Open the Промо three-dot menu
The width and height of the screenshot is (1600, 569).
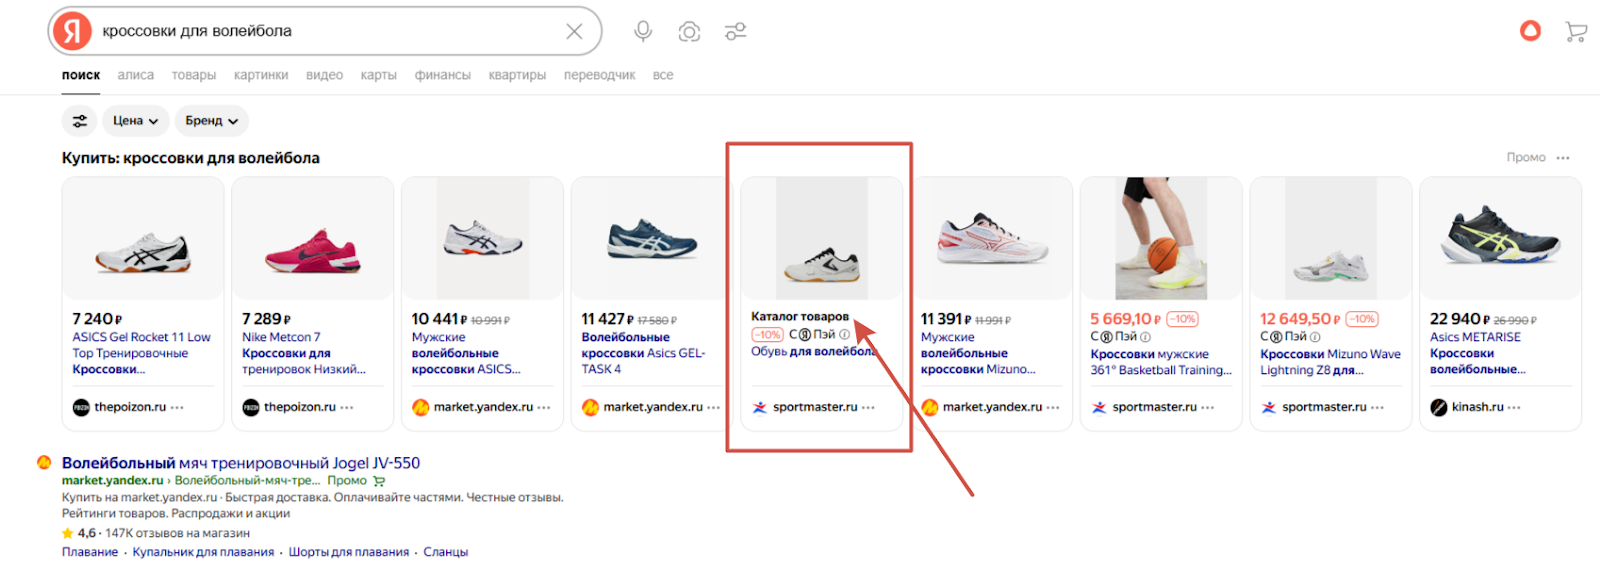point(1563,158)
